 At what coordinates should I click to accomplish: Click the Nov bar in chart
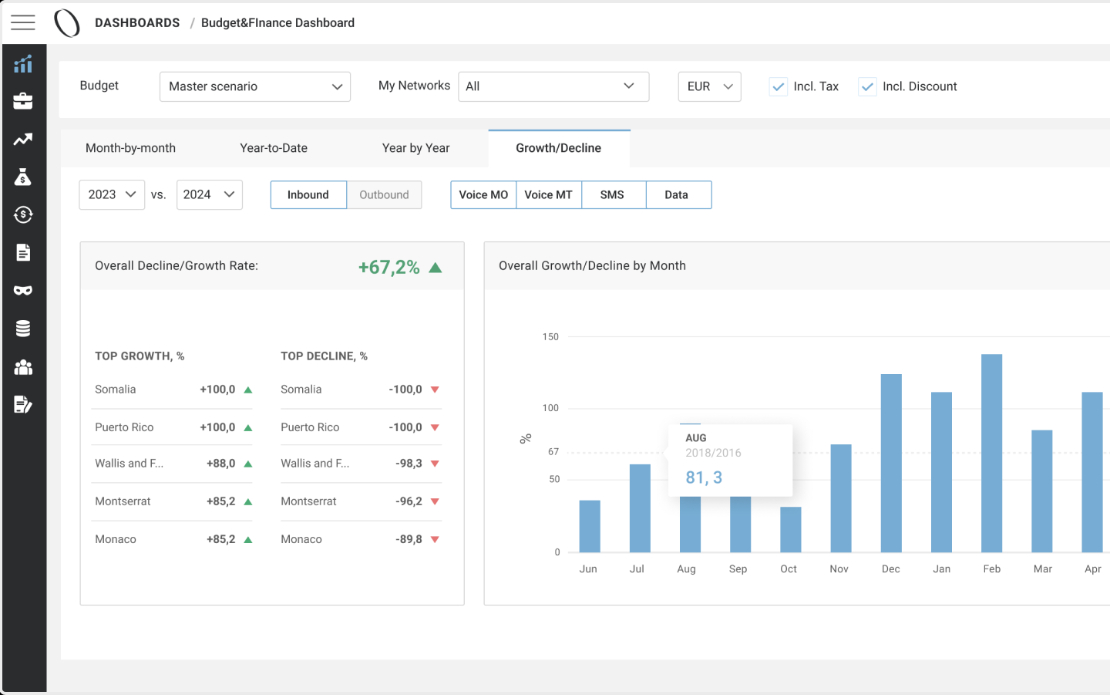[x=841, y=498]
